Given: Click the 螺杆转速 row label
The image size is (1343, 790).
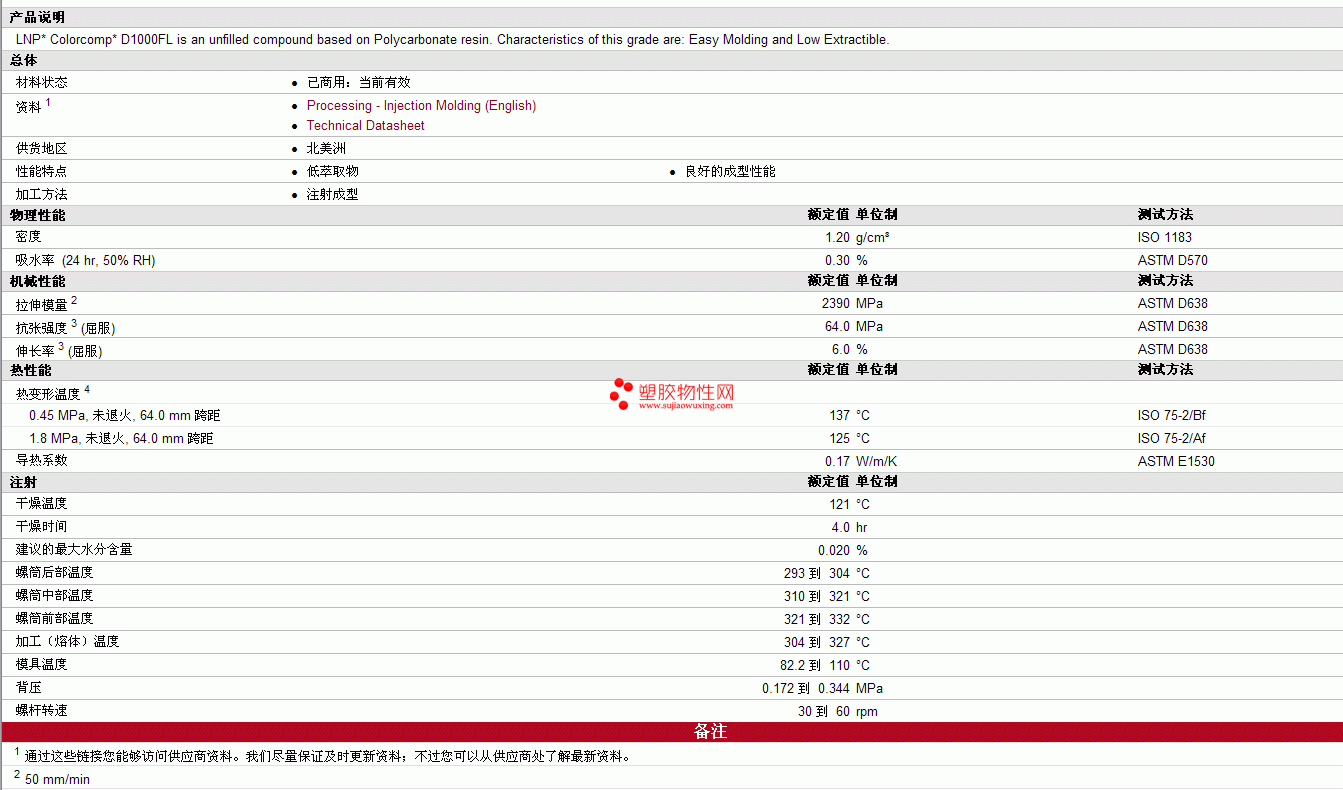Looking at the screenshot, I should pos(42,711).
